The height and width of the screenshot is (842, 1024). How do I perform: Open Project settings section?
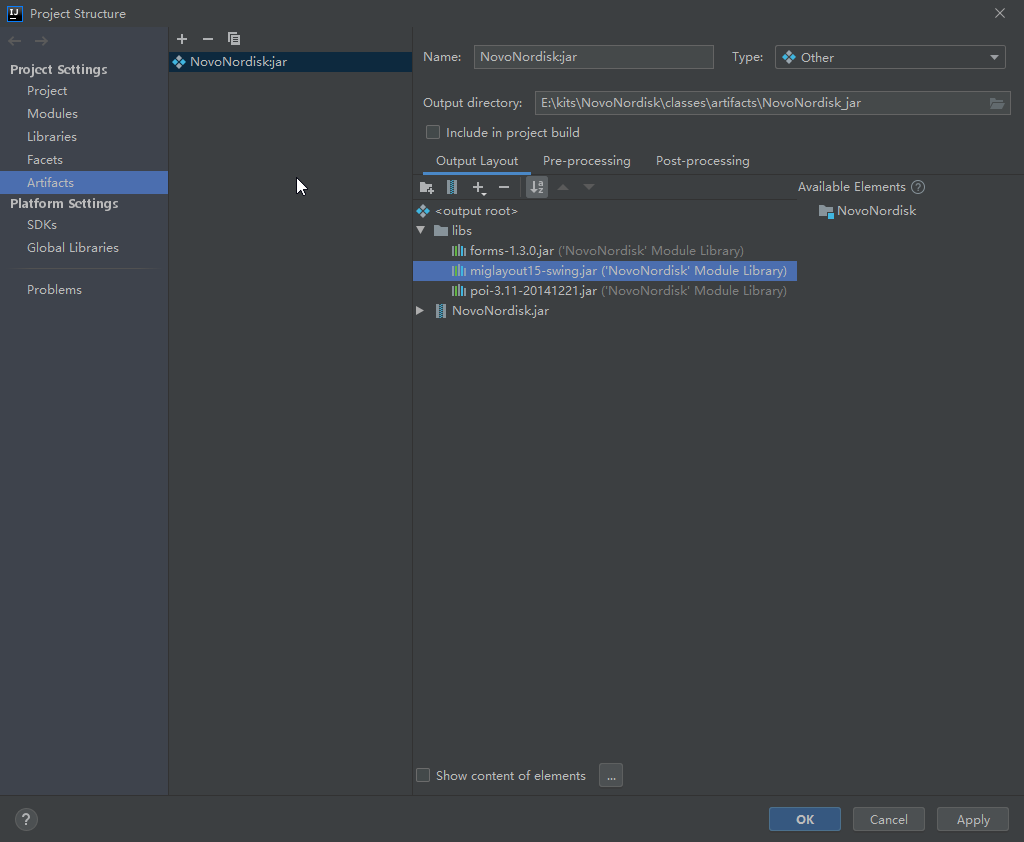tap(47, 91)
